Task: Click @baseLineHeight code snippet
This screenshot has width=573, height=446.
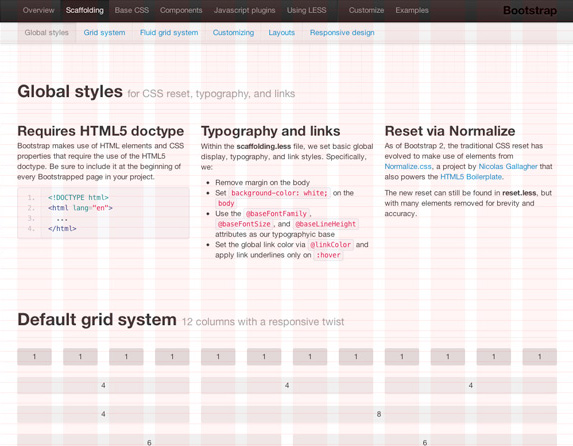Action: click(x=326, y=224)
